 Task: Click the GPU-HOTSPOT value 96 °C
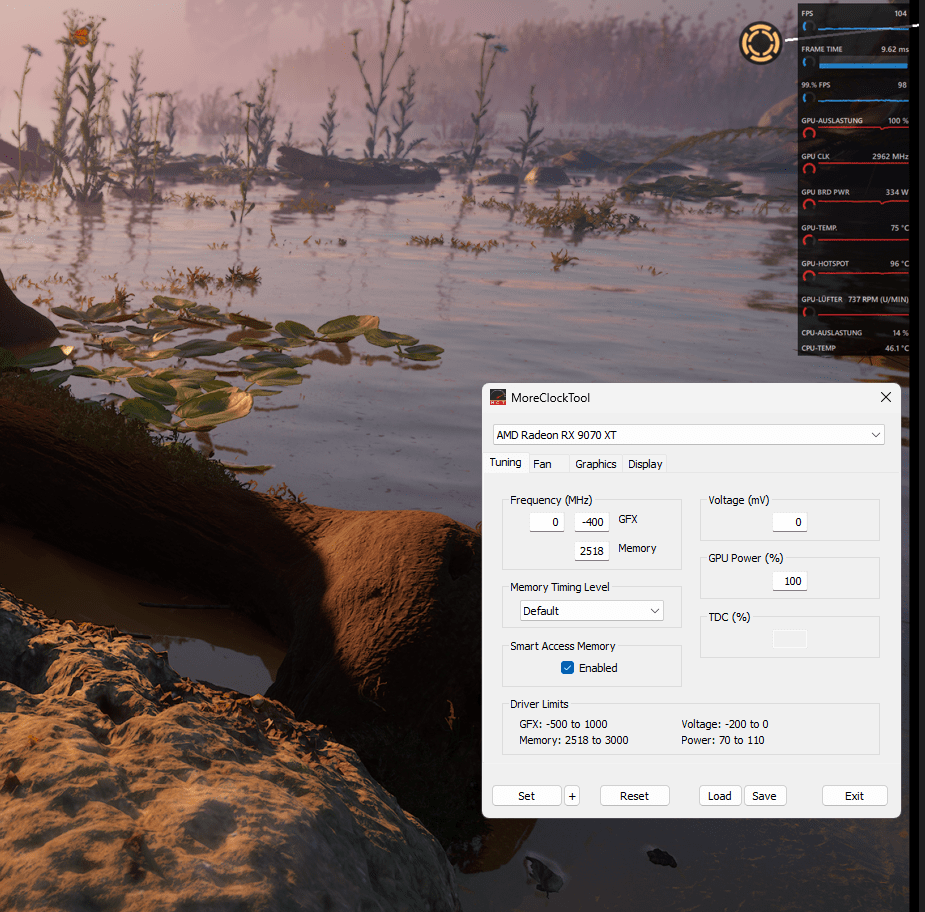point(900,263)
